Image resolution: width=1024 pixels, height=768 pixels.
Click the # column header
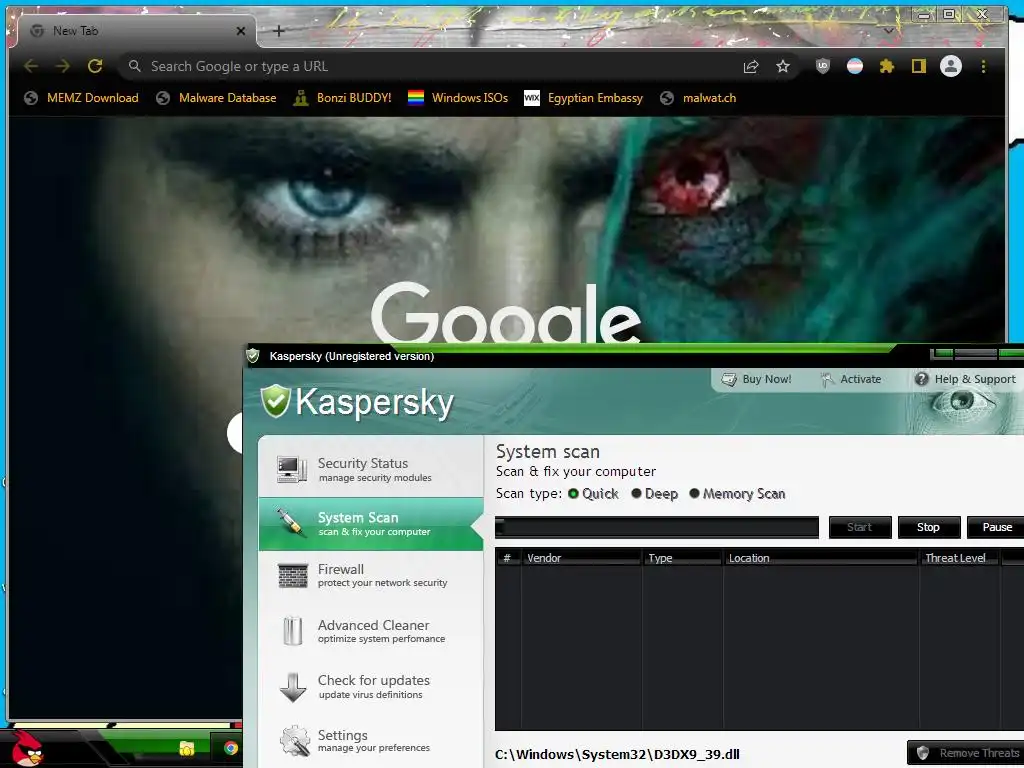click(507, 558)
